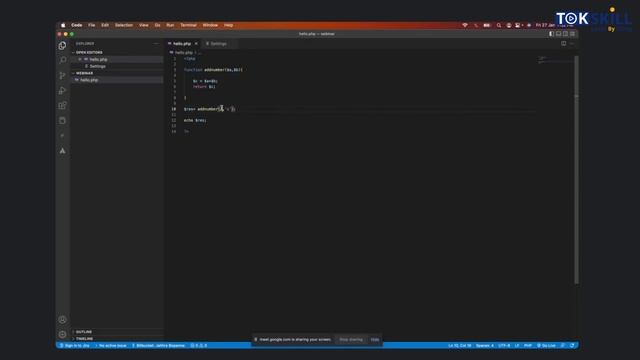Open the Source Control view

62,76
